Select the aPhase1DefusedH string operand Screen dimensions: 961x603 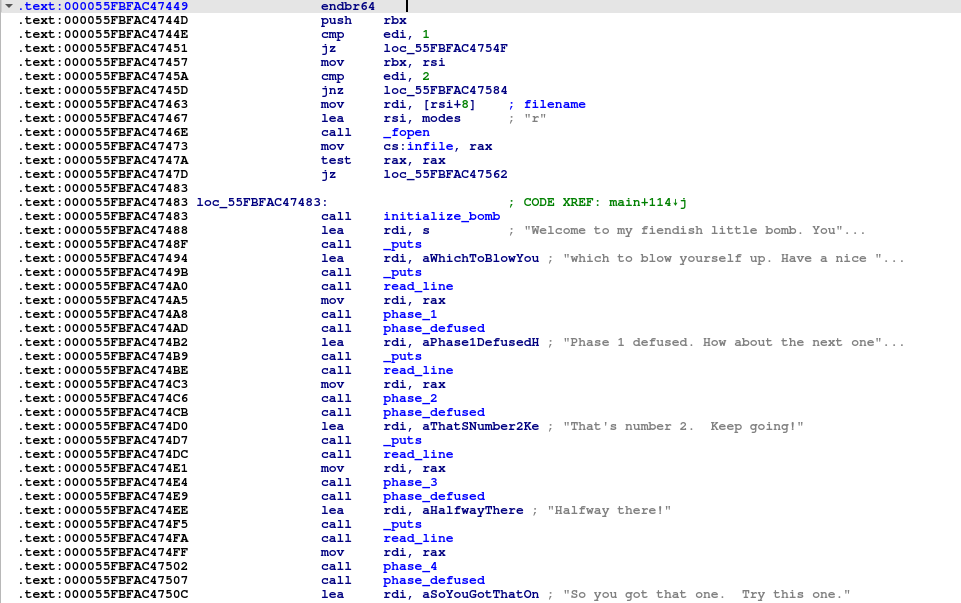pyautogui.click(x=480, y=343)
